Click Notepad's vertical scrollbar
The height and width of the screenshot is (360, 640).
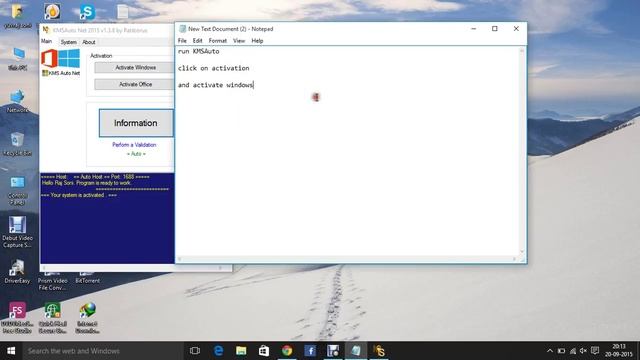(522, 151)
